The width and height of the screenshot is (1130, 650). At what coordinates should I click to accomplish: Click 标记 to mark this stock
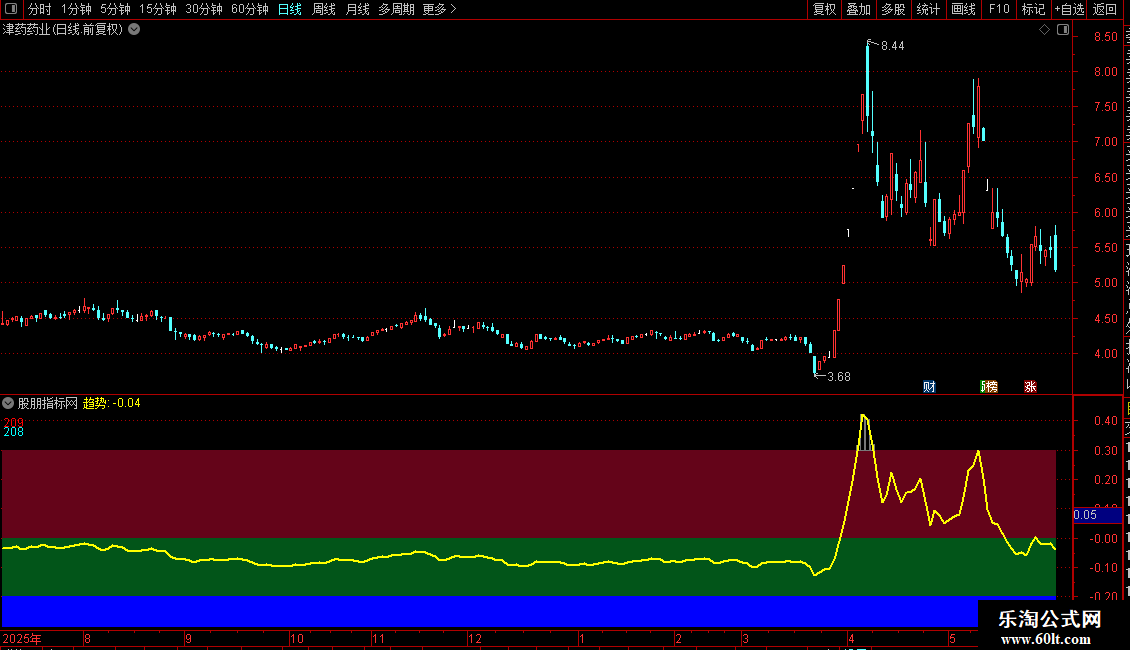[1033, 9]
